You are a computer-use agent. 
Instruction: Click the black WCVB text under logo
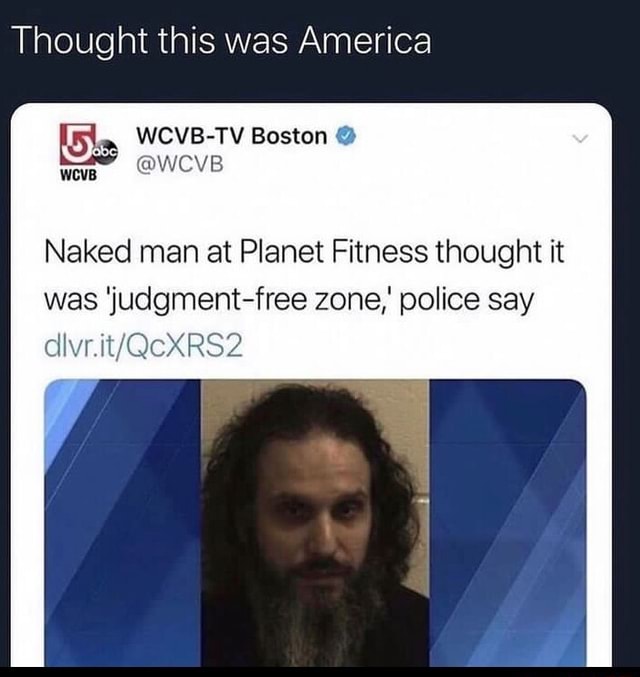pos(79,175)
